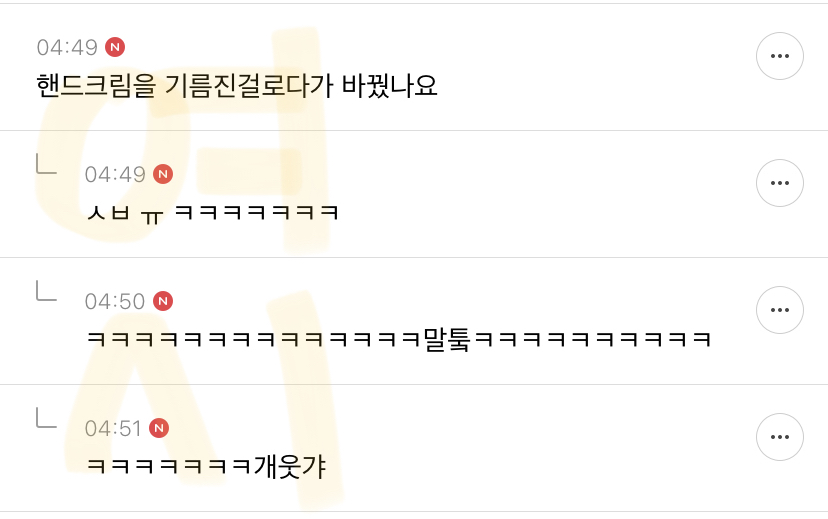Open more options on the 말툭 reply

click(x=779, y=310)
